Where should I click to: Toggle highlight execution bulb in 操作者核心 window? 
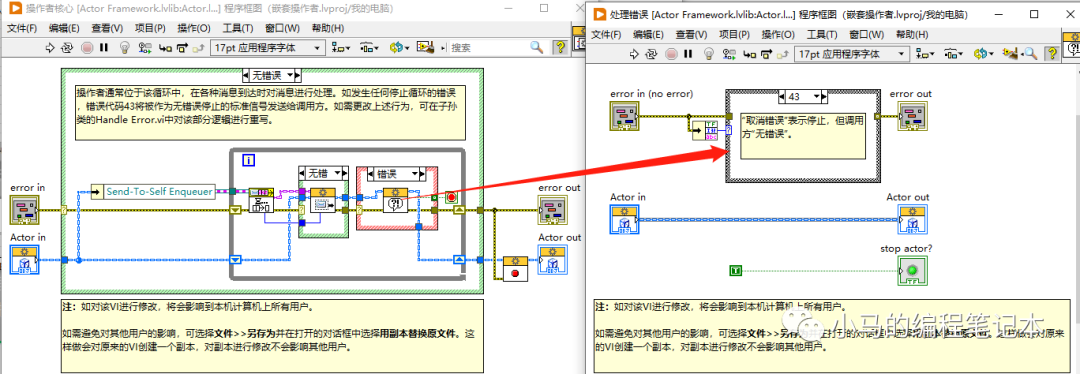tap(125, 48)
